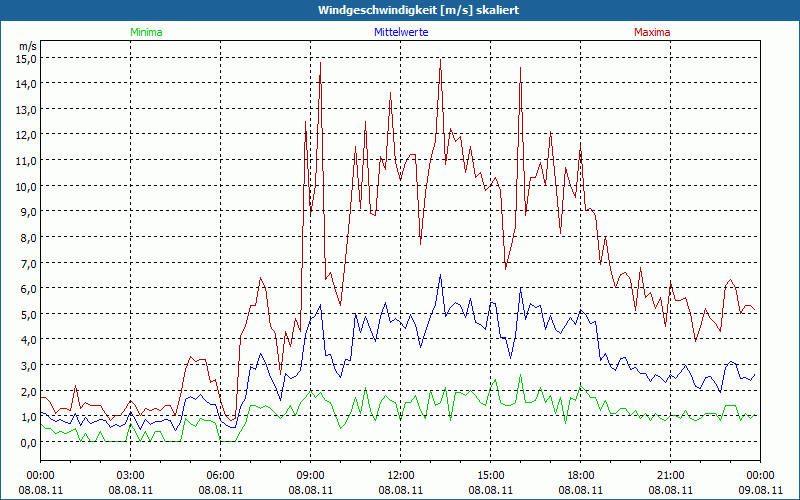
Task: Click the 15:00 time axis label
Action: pyautogui.click(x=490, y=476)
